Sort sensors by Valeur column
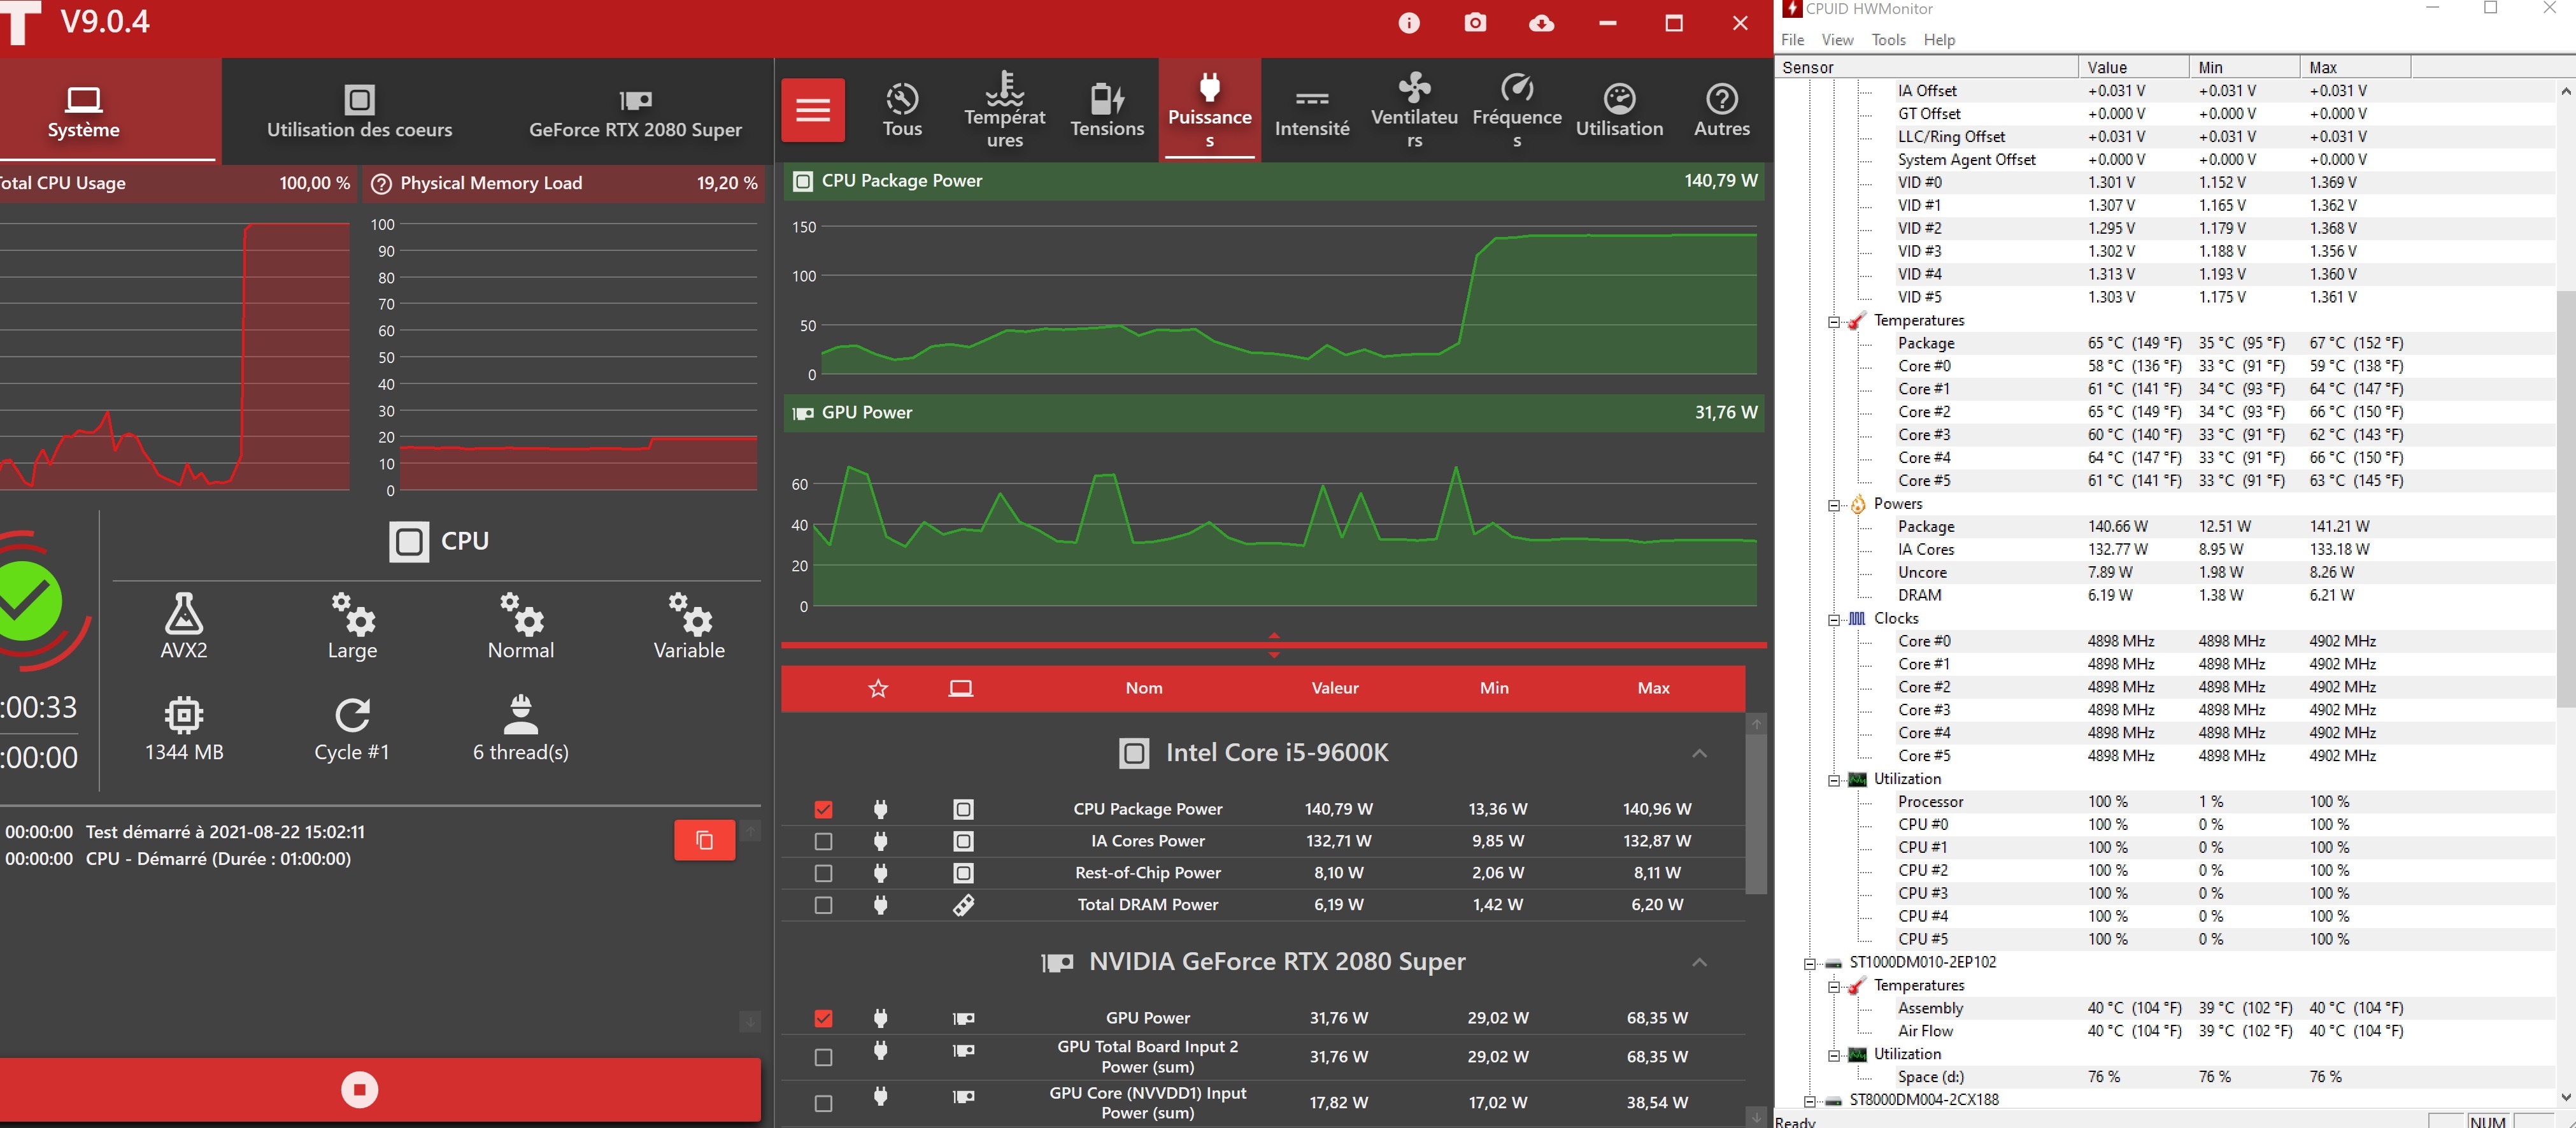This screenshot has width=2576, height=1128. coord(1335,688)
